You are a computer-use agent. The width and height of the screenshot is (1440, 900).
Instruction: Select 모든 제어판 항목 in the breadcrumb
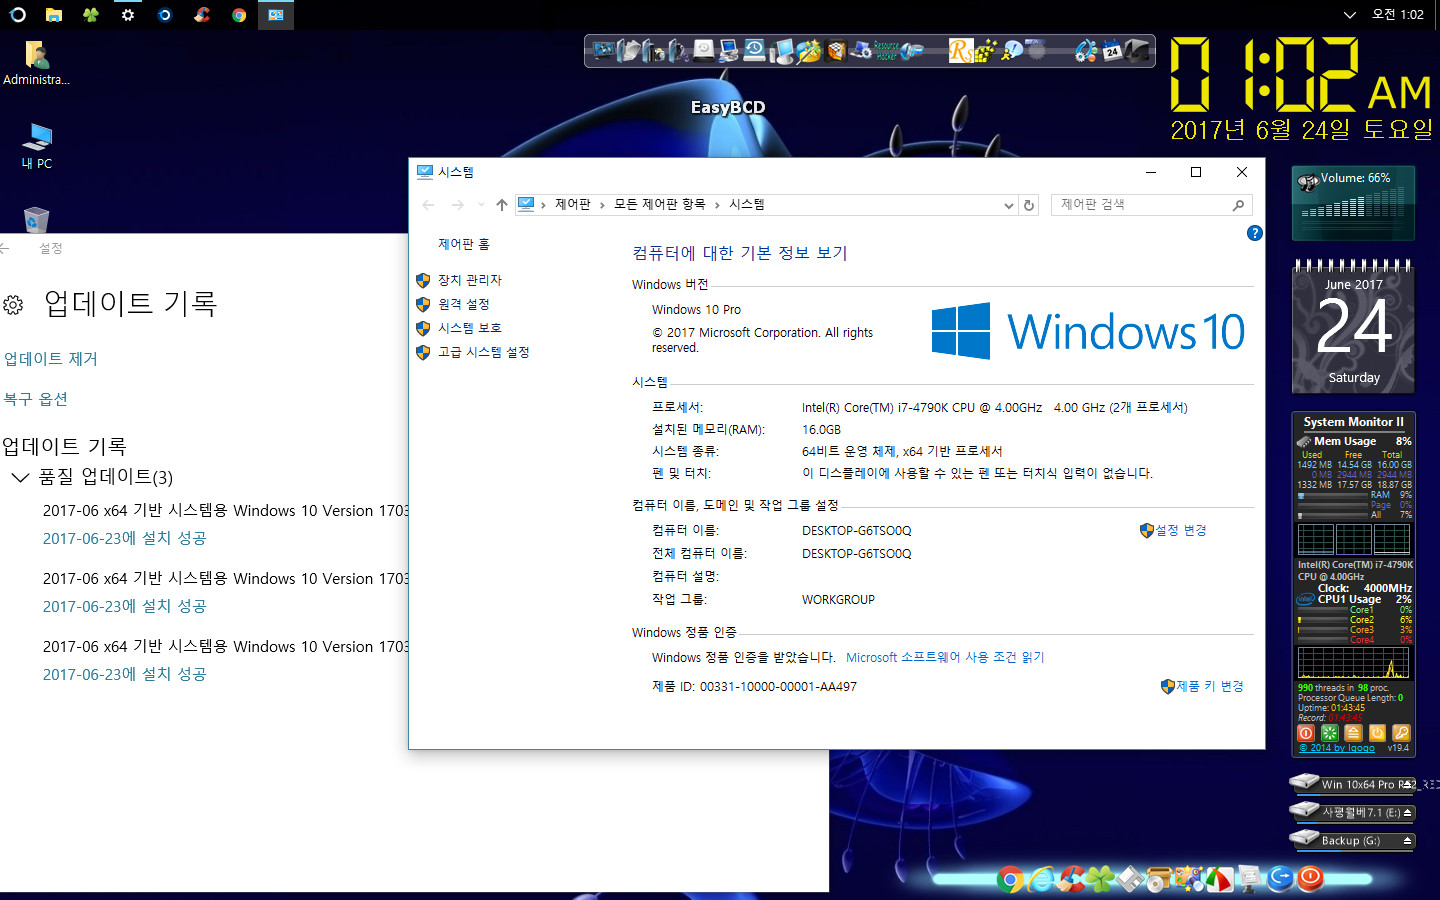(x=659, y=204)
